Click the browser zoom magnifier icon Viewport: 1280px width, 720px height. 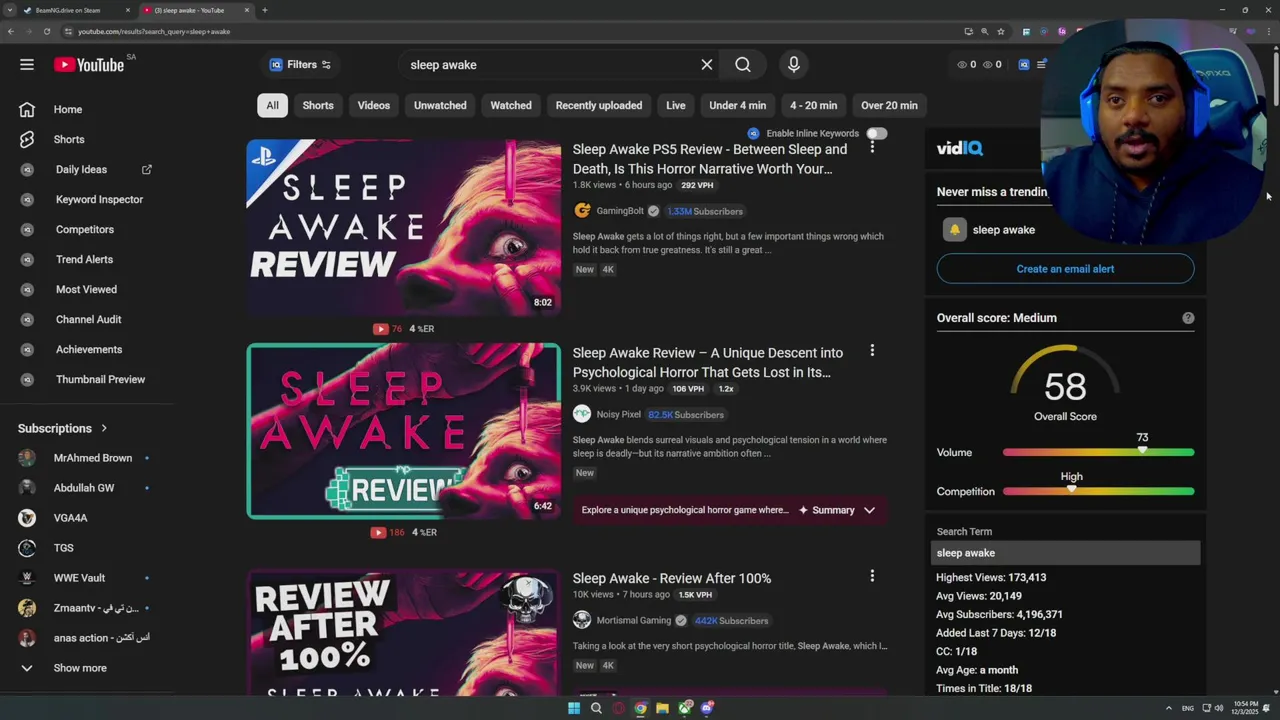point(984,32)
